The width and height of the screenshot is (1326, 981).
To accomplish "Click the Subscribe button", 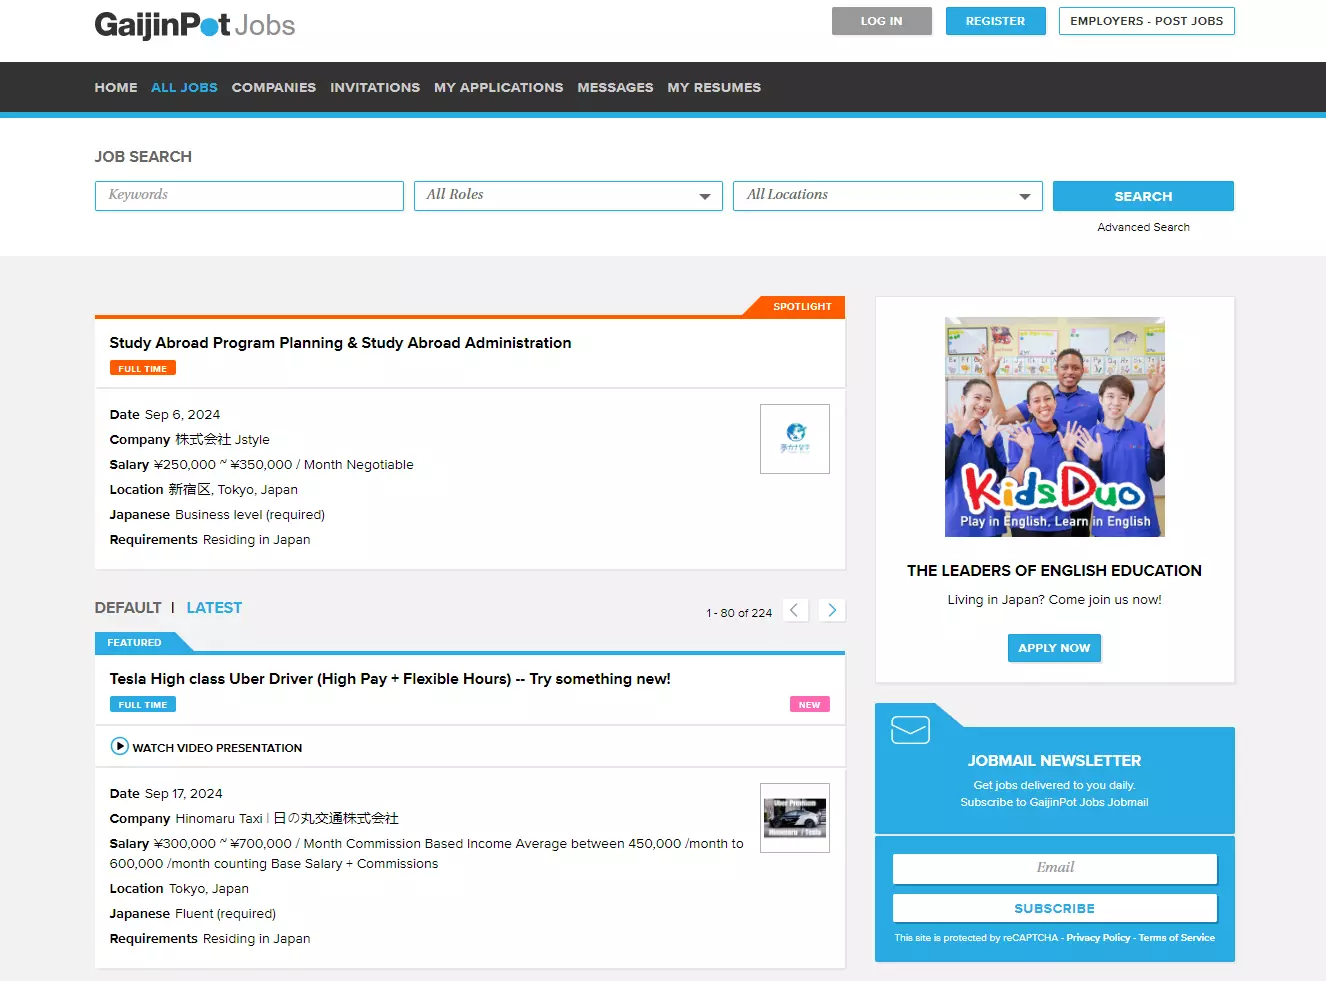I will tap(1055, 908).
